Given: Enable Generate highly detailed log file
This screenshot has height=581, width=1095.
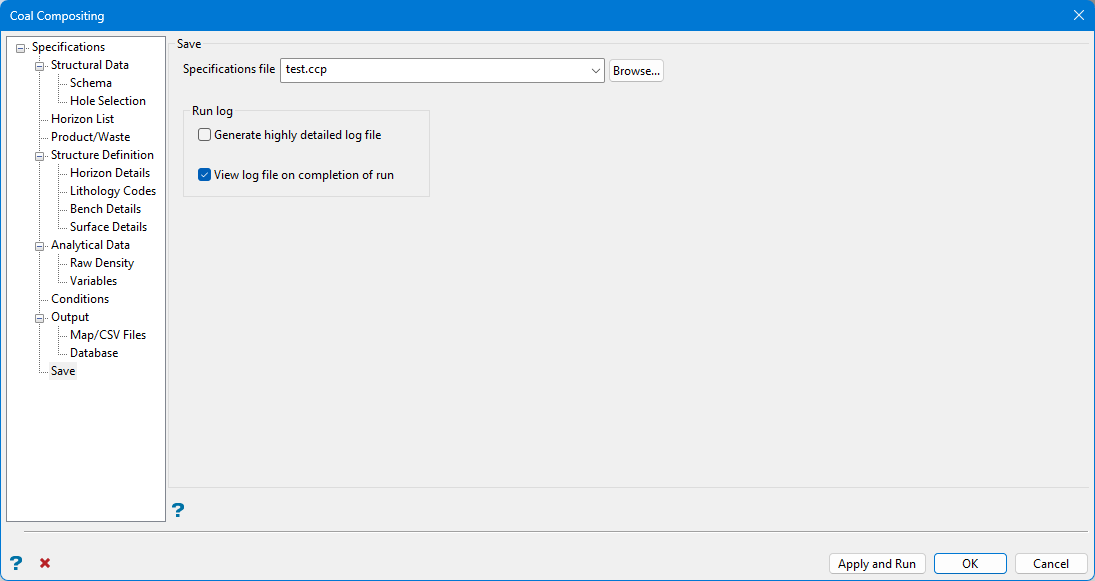Looking at the screenshot, I should coord(205,135).
